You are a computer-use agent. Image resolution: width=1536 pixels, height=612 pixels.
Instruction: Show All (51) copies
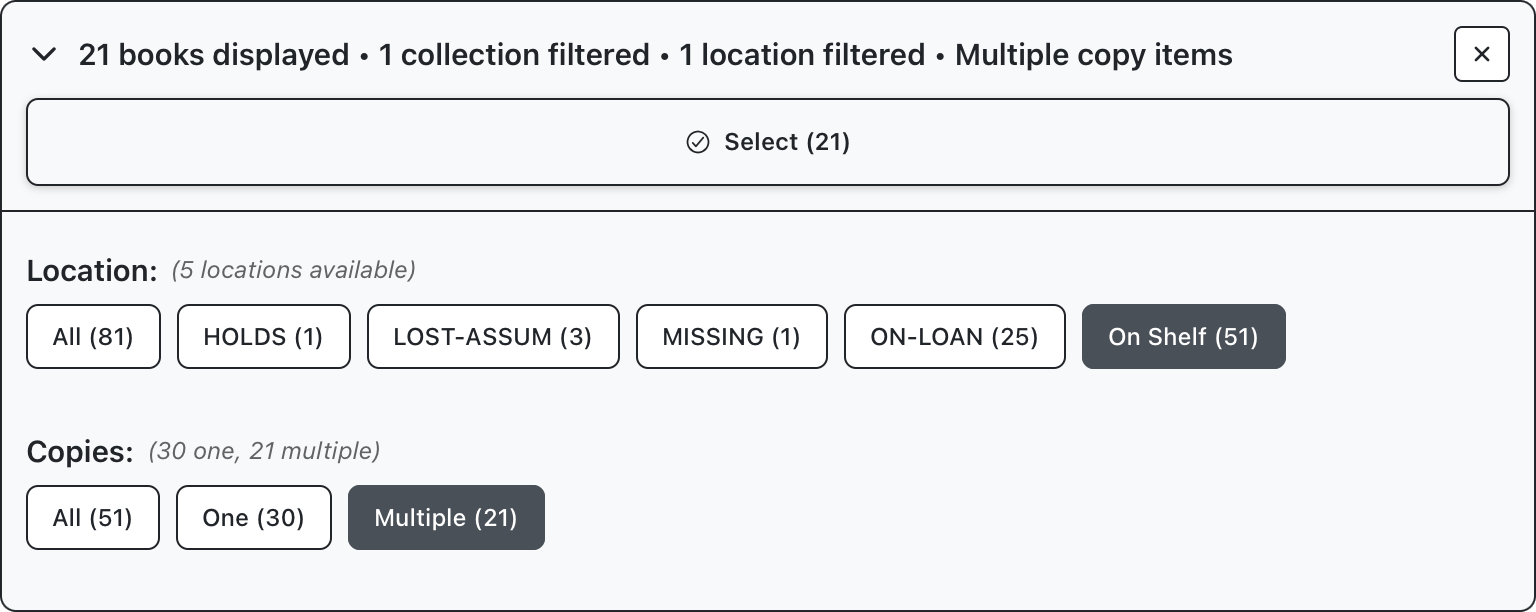pyautogui.click(x=92, y=518)
